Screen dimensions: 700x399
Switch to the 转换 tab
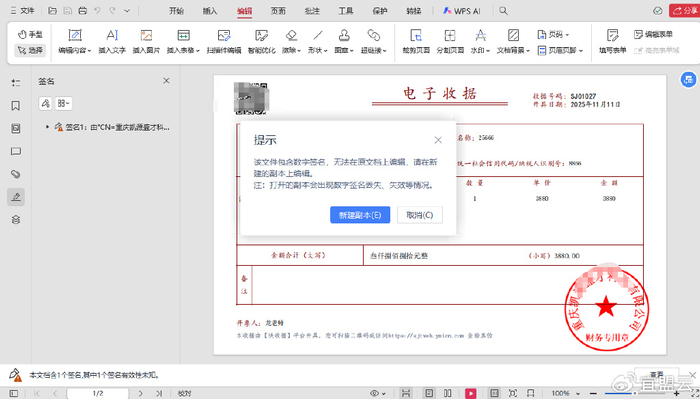pyautogui.click(x=414, y=11)
